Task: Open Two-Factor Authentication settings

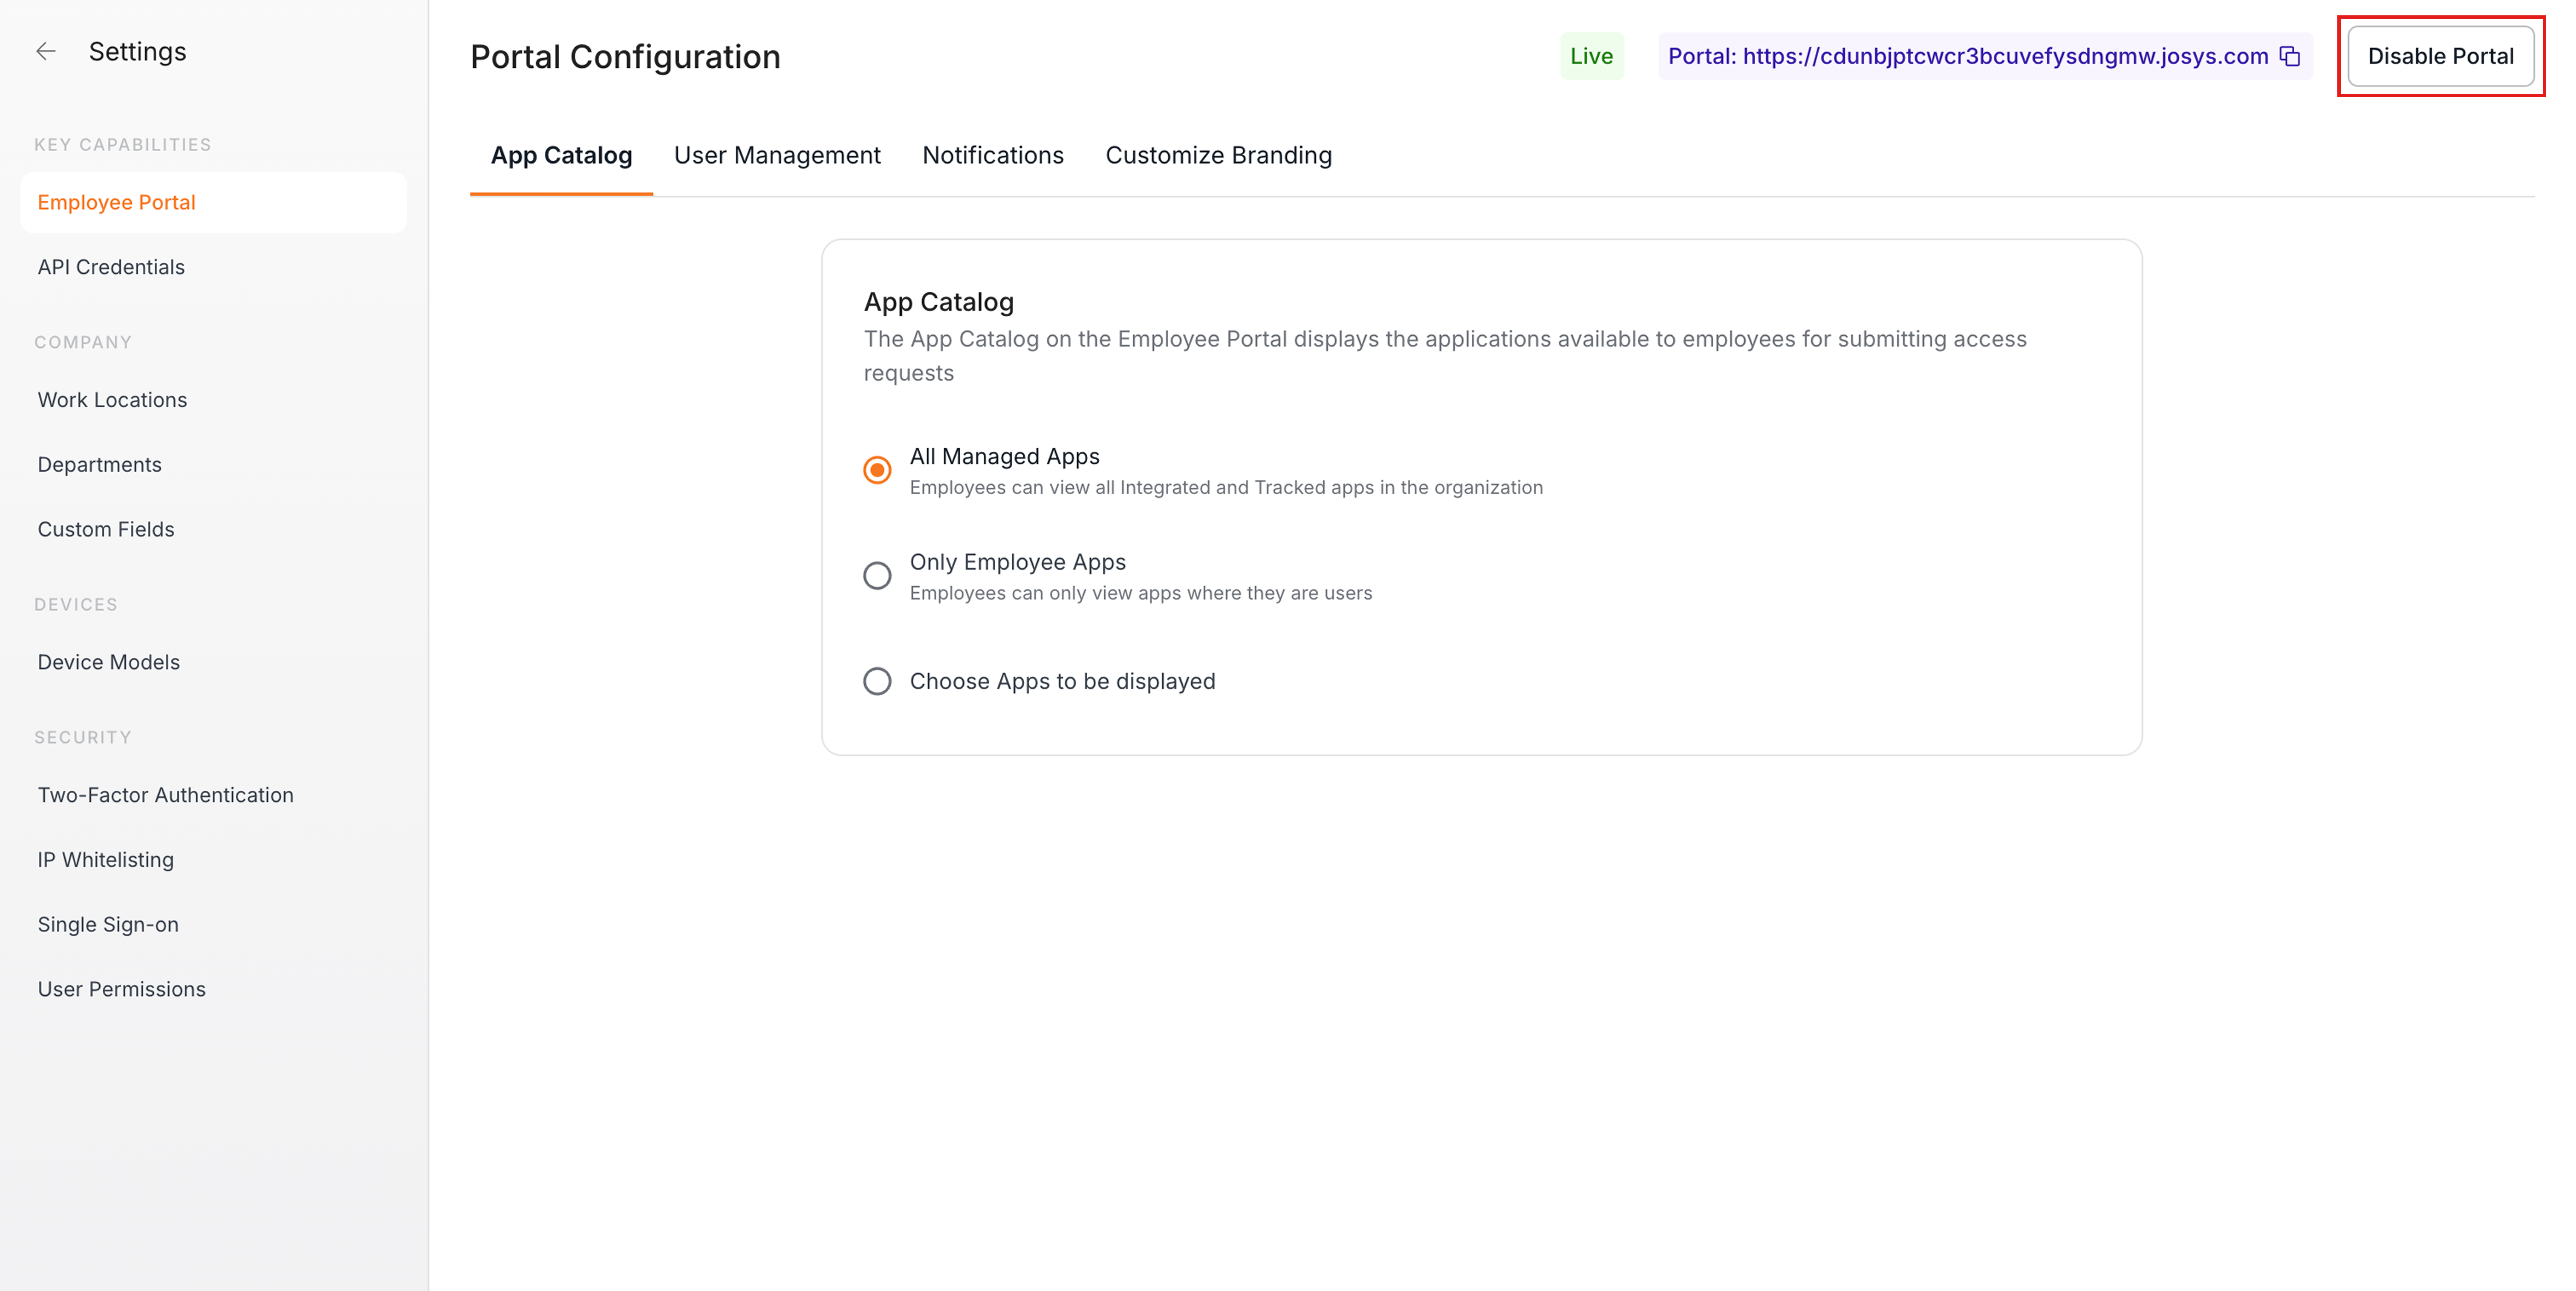Action: (166, 795)
